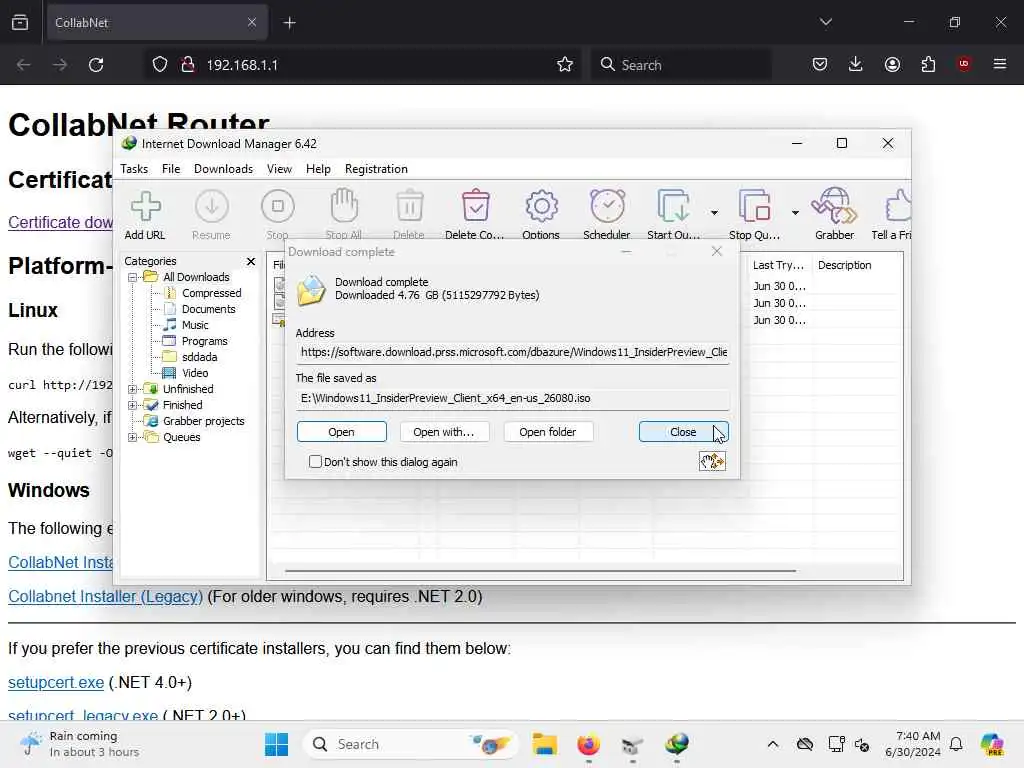The width and height of the screenshot is (1024, 768).
Task: Open File Explorer from taskbar
Action: click(x=544, y=744)
